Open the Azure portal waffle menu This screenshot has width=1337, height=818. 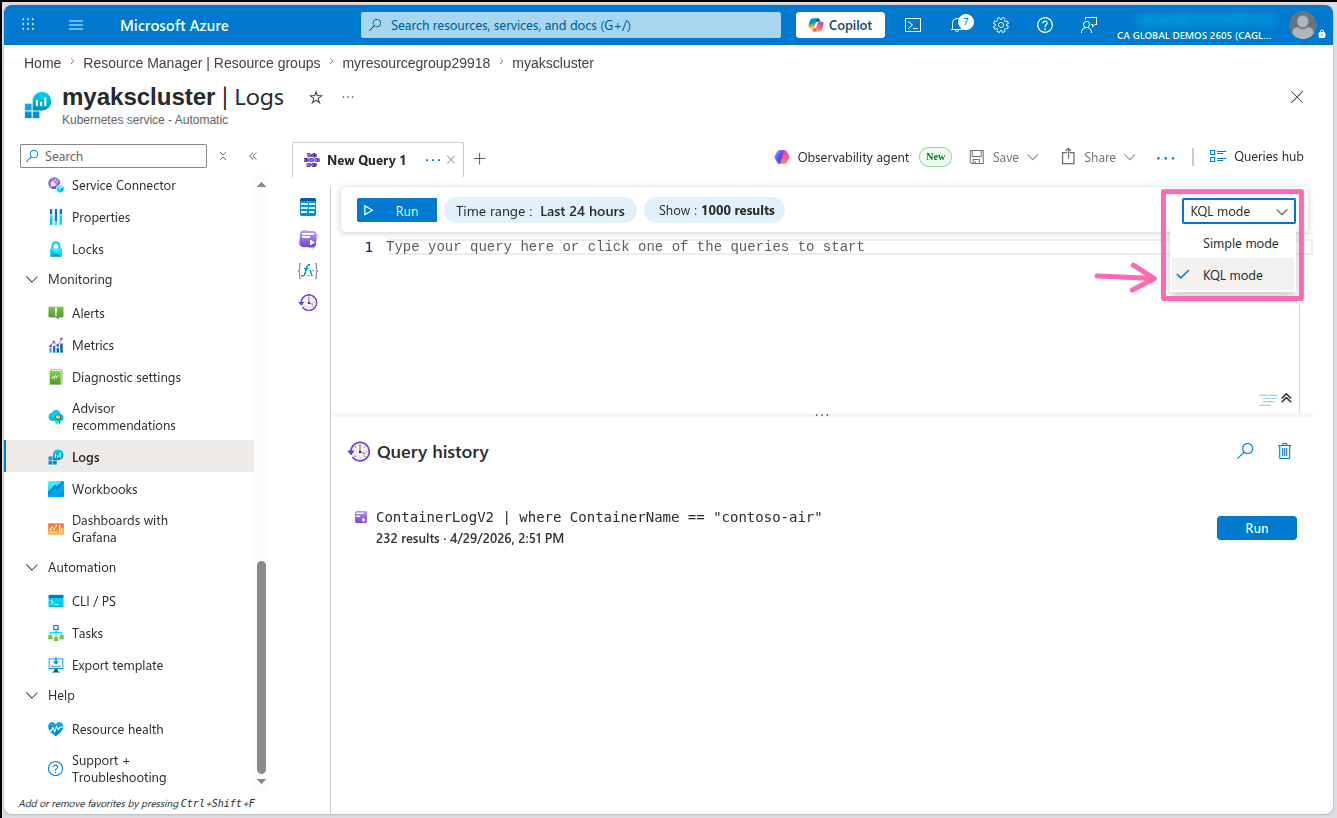28,25
